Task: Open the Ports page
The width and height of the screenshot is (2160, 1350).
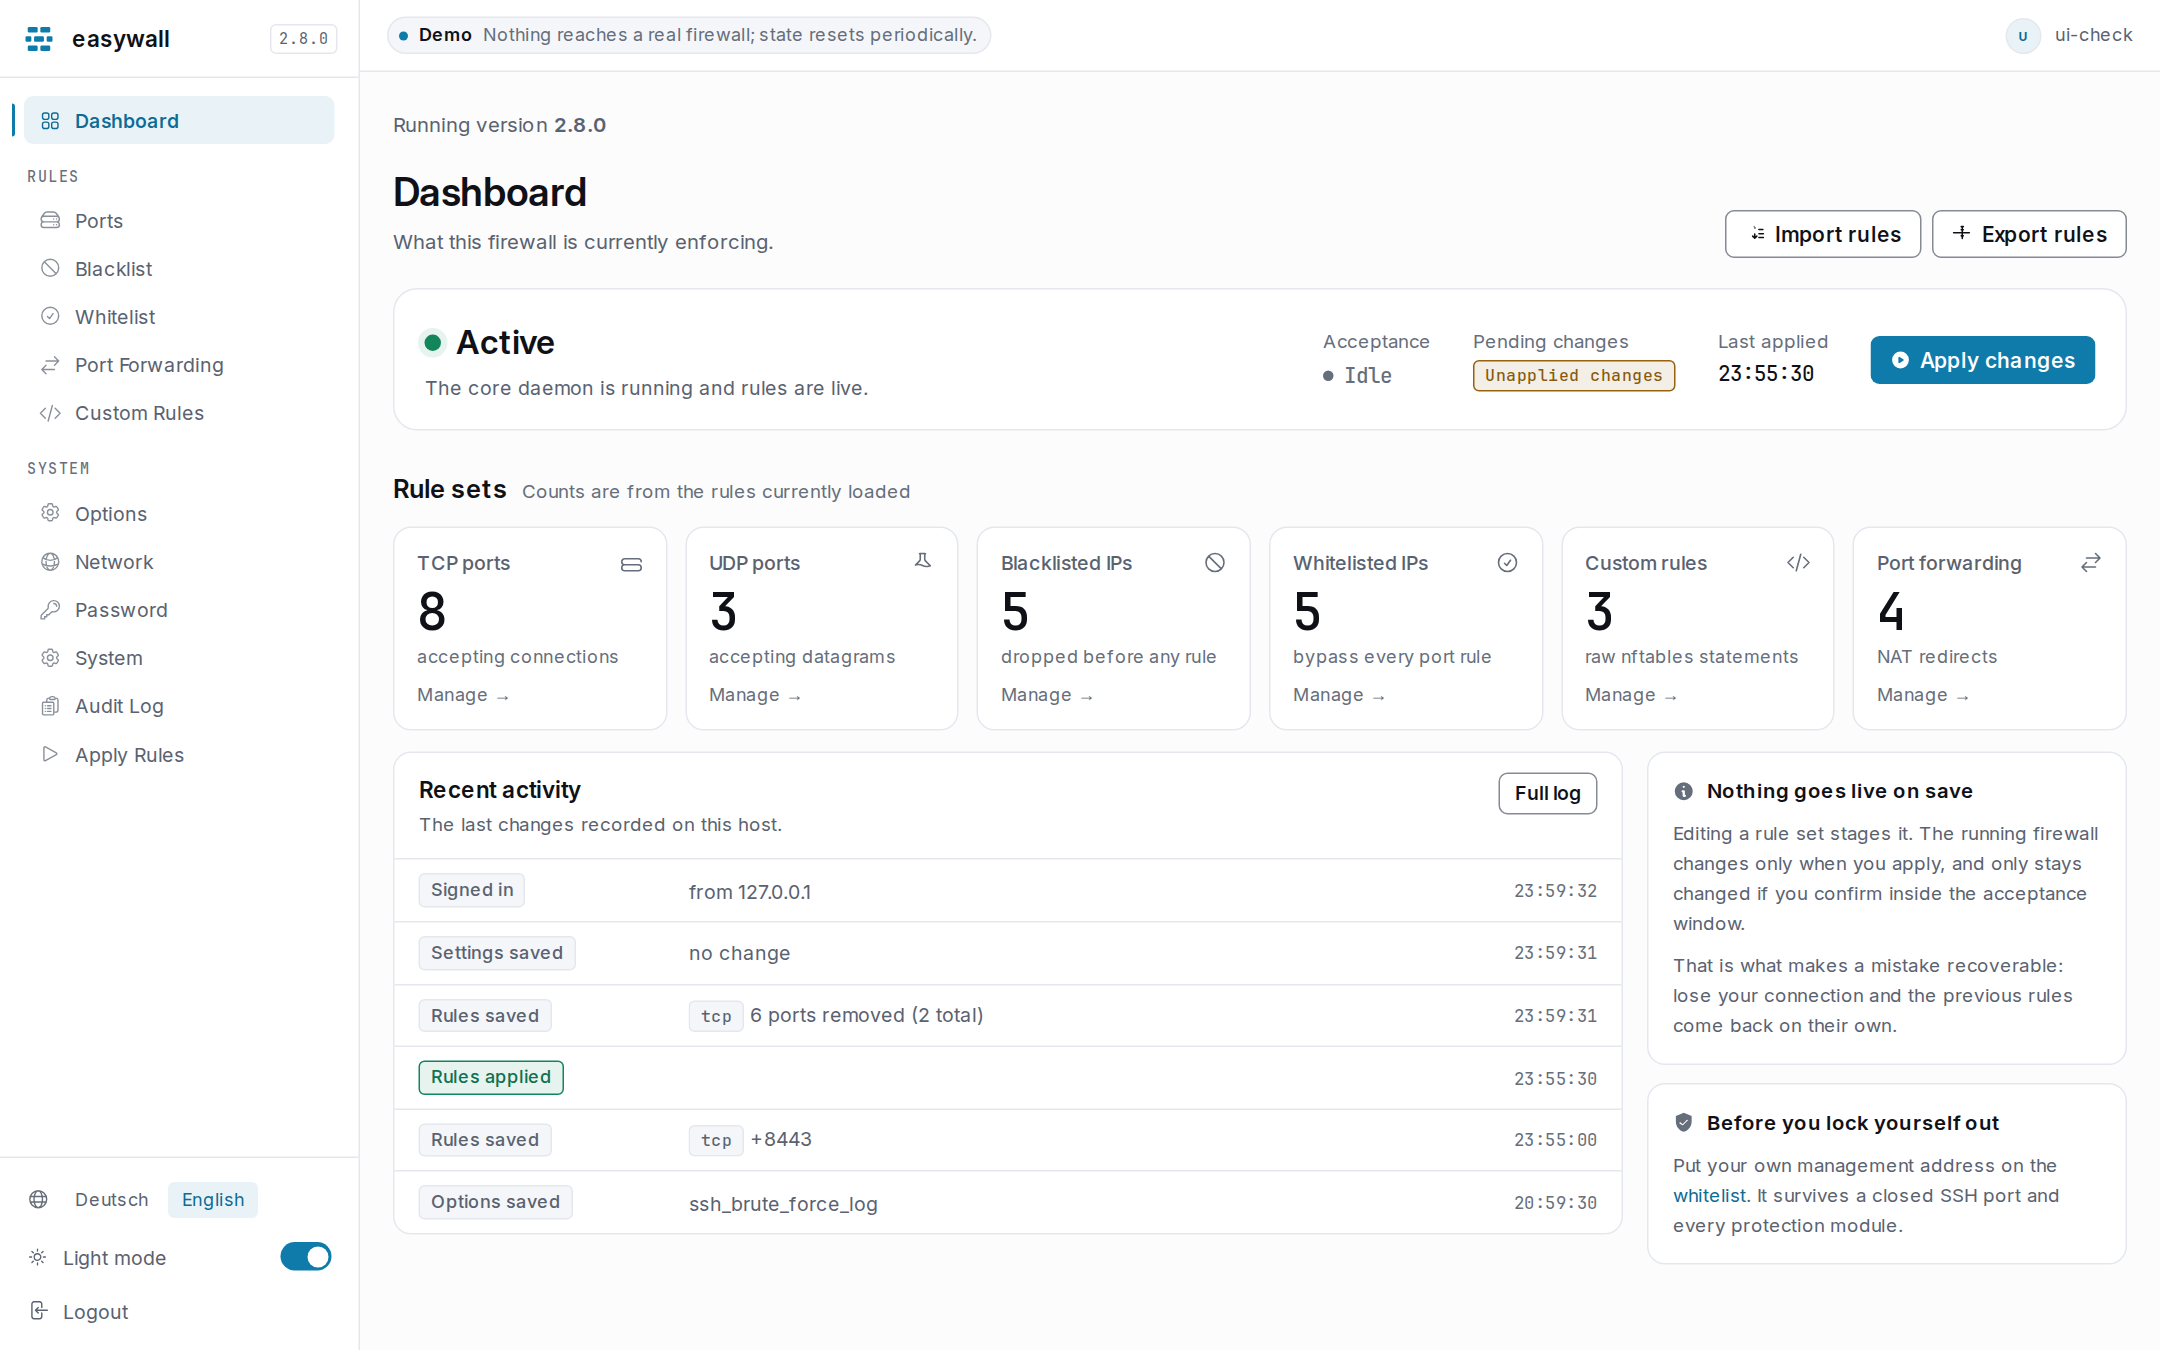Action: [179, 220]
